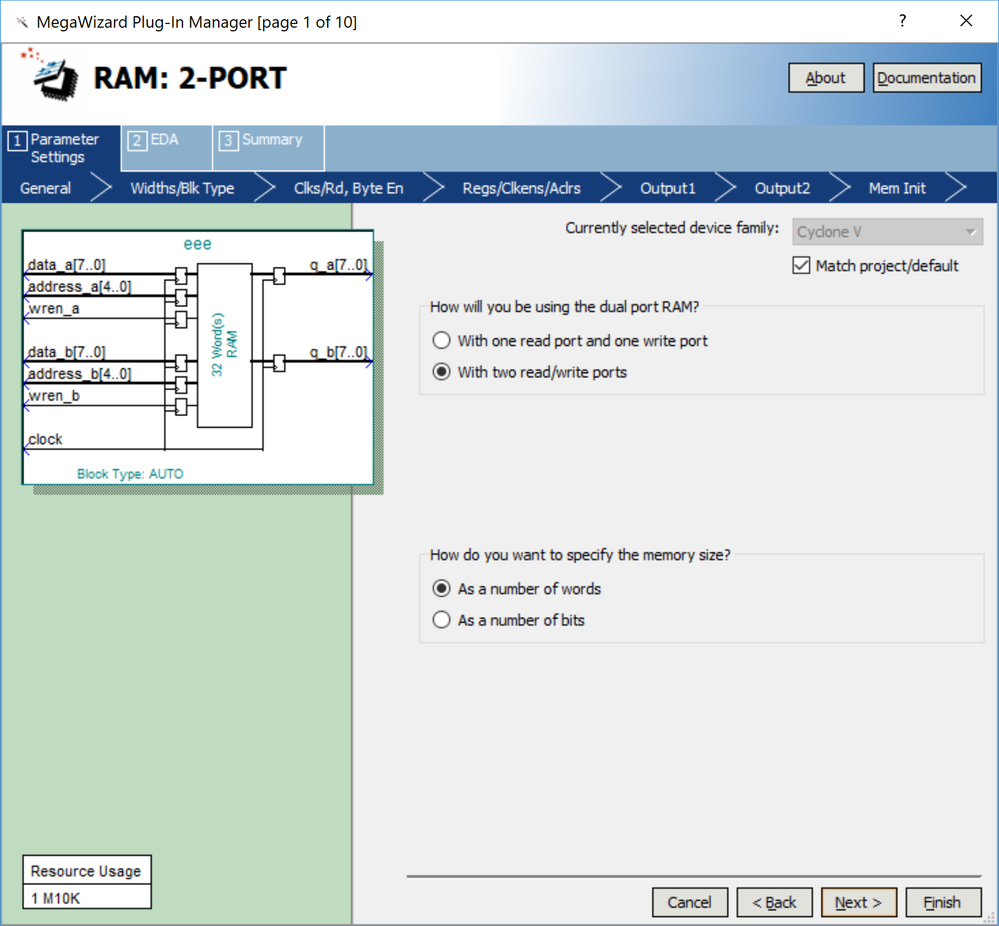
Task: Switch to the Parameter Settings tab
Action: pyautogui.click(x=61, y=148)
